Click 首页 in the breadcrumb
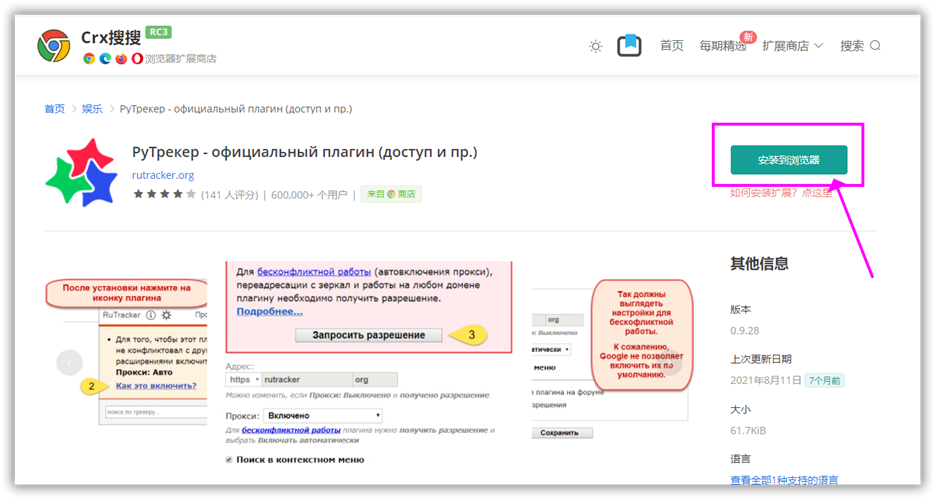The height and width of the screenshot is (499, 935). (54, 109)
